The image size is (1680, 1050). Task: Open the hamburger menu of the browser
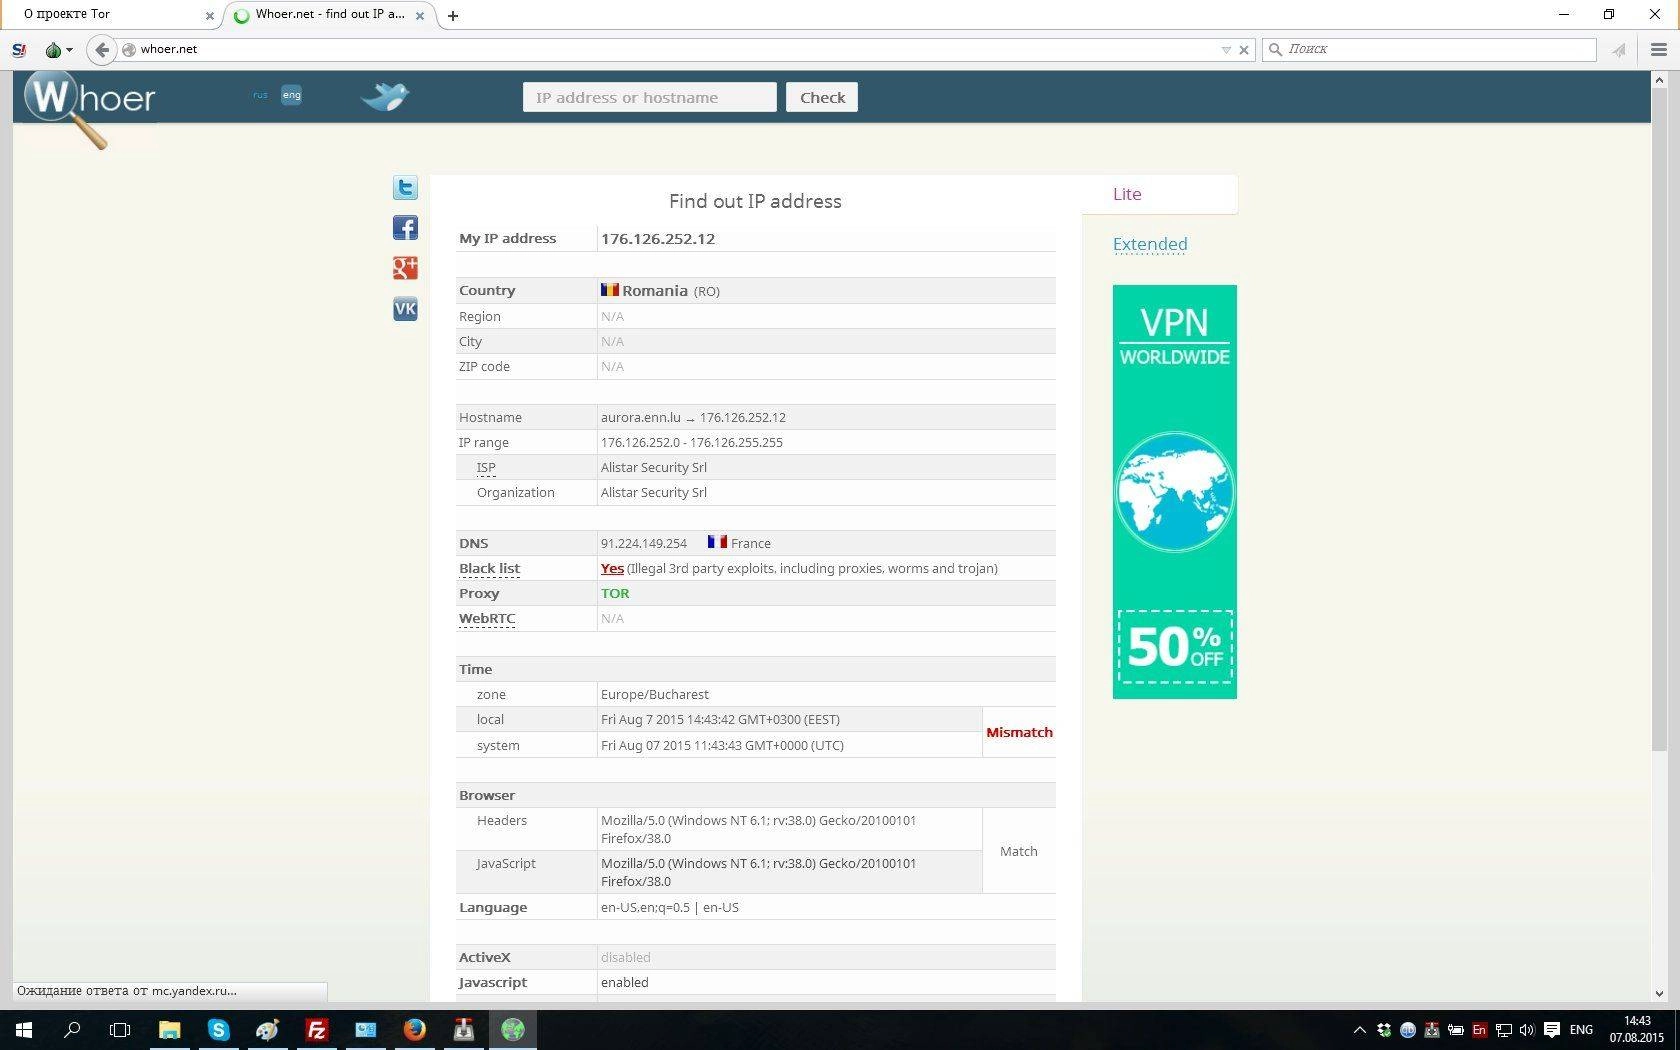pos(1659,49)
